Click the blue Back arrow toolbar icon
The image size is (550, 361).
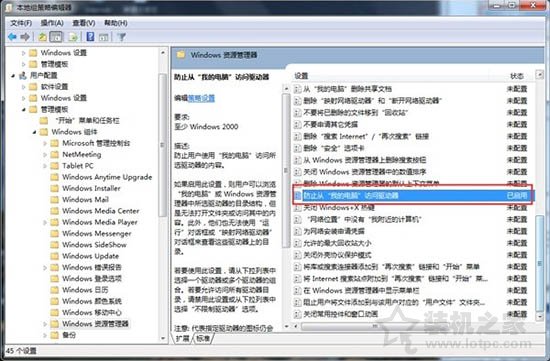click(12, 37)
